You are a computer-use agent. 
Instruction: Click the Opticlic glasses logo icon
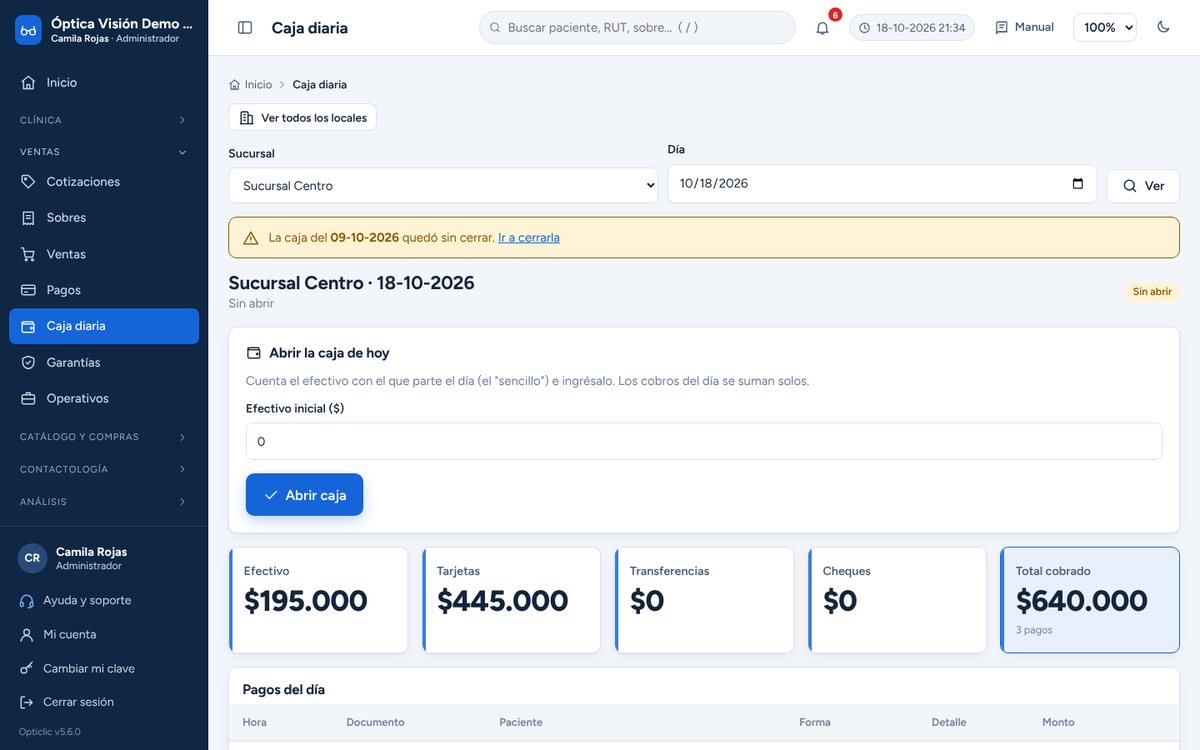tap(28, 30)
